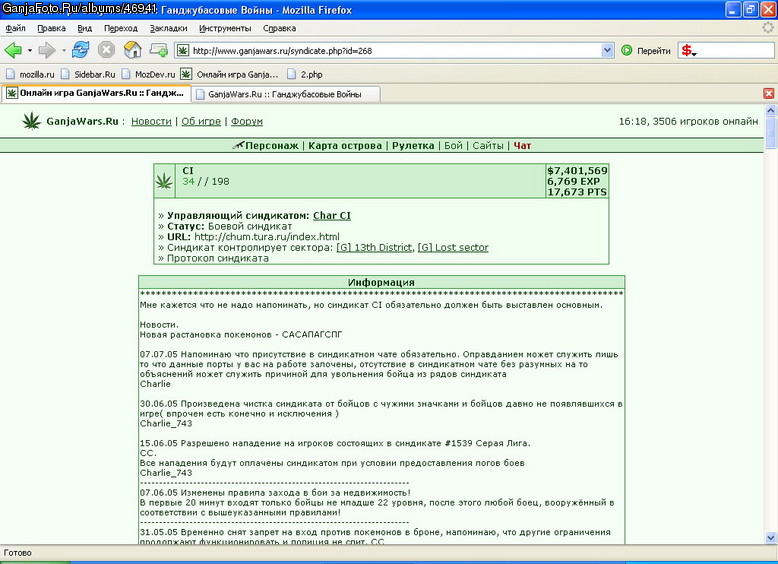Screen dimensions: 778x564
Task: Open the red Чат link
Action: pos(522,146)
